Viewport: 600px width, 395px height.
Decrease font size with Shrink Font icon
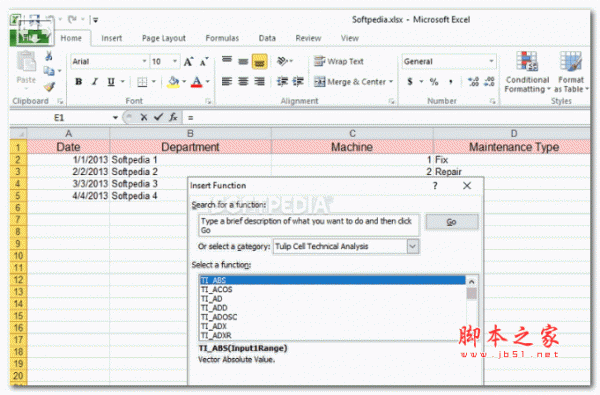(204, 62)
